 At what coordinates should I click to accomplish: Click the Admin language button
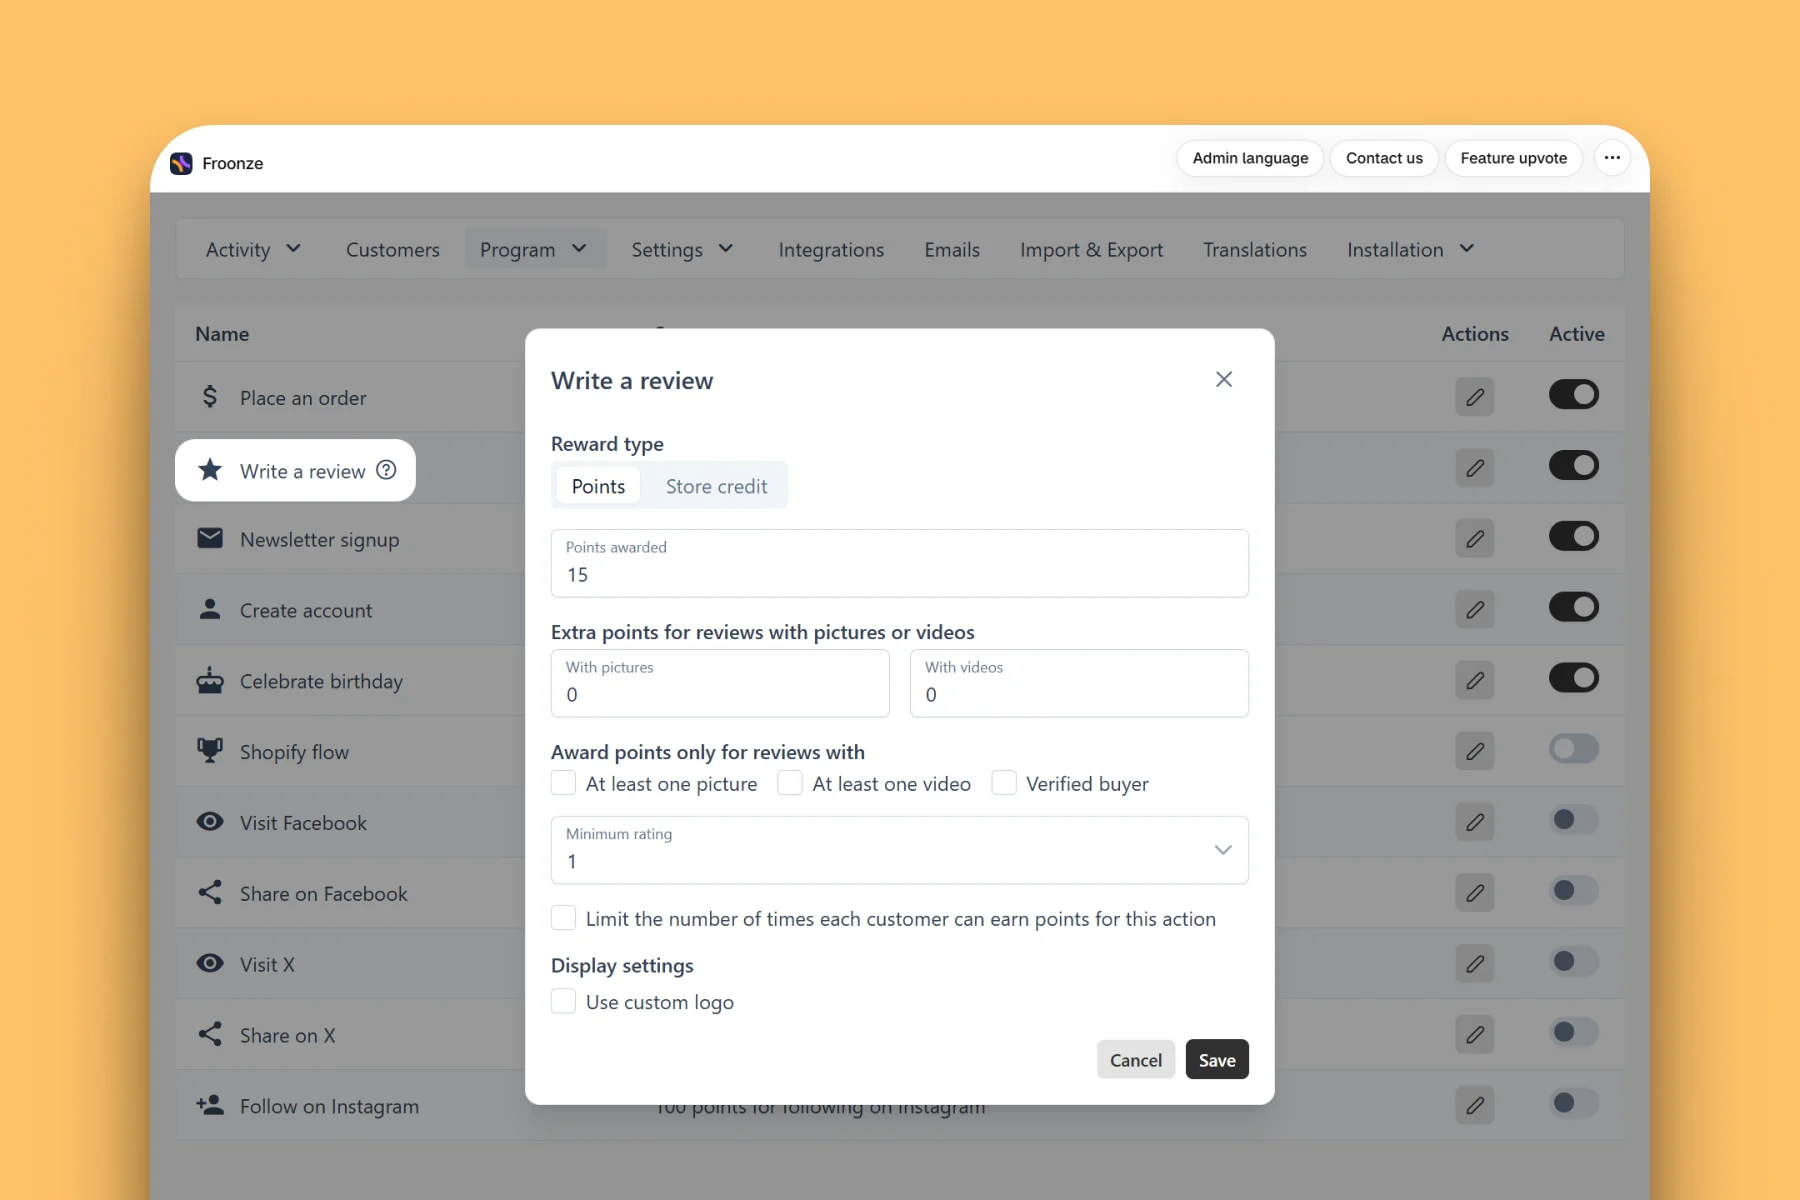tap(1250, 158)
